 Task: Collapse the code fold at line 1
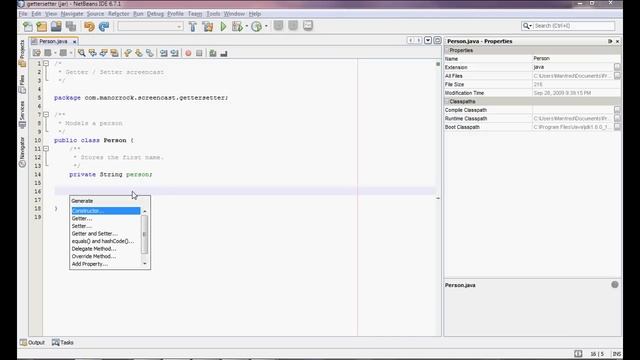point(46,64)
